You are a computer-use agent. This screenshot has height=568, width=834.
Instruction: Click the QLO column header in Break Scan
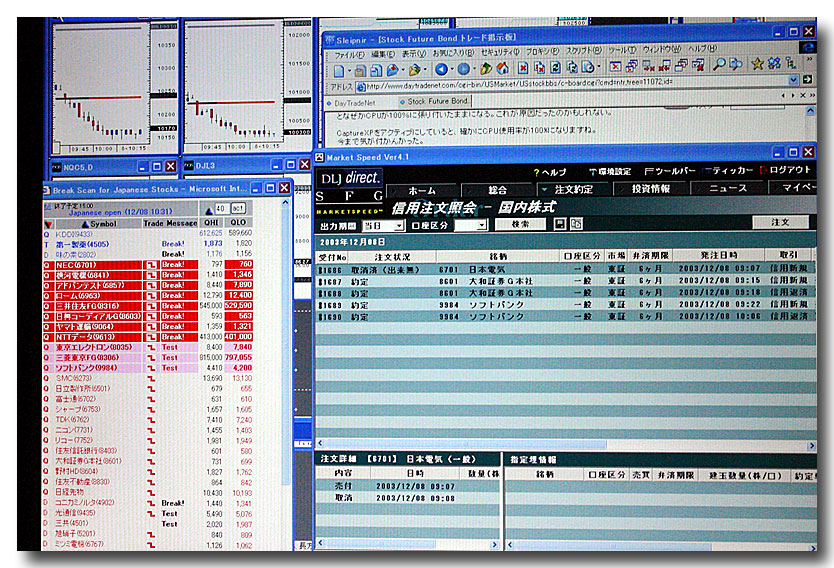coord(238,222)
